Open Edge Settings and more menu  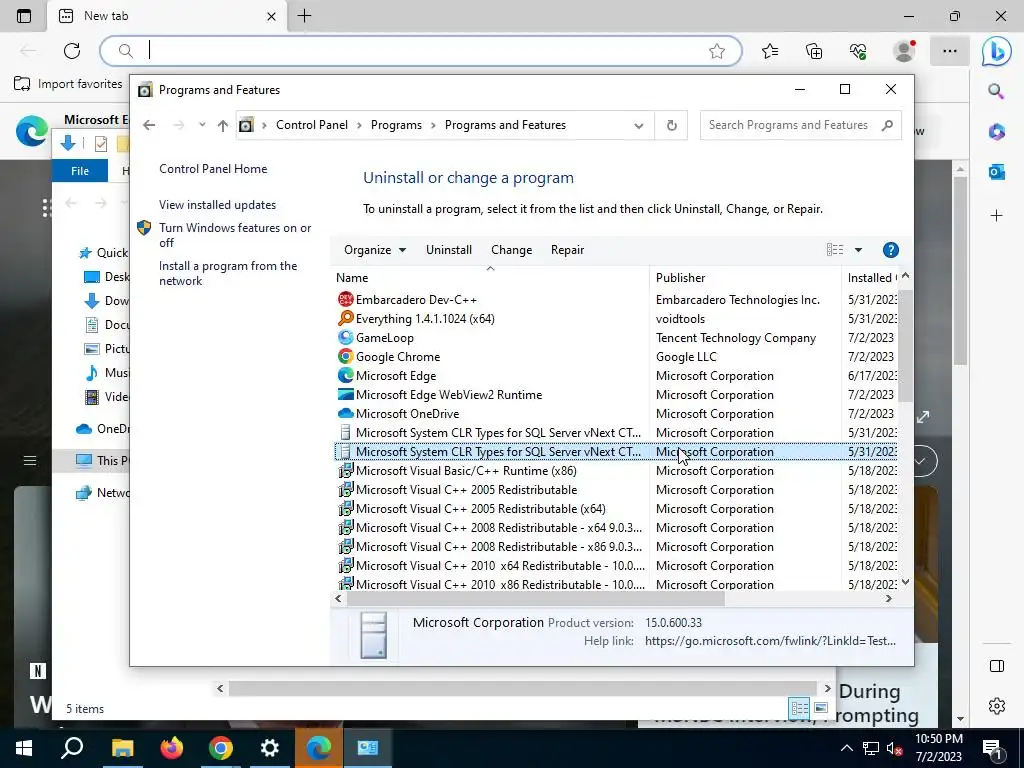(x=950, y=51)
